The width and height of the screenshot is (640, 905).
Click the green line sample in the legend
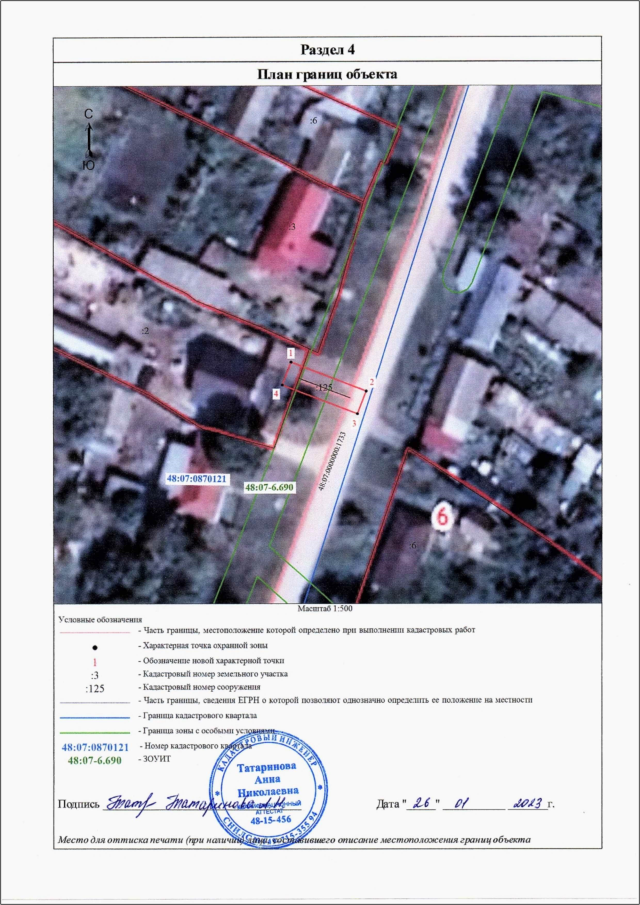[x=93, y=732]
